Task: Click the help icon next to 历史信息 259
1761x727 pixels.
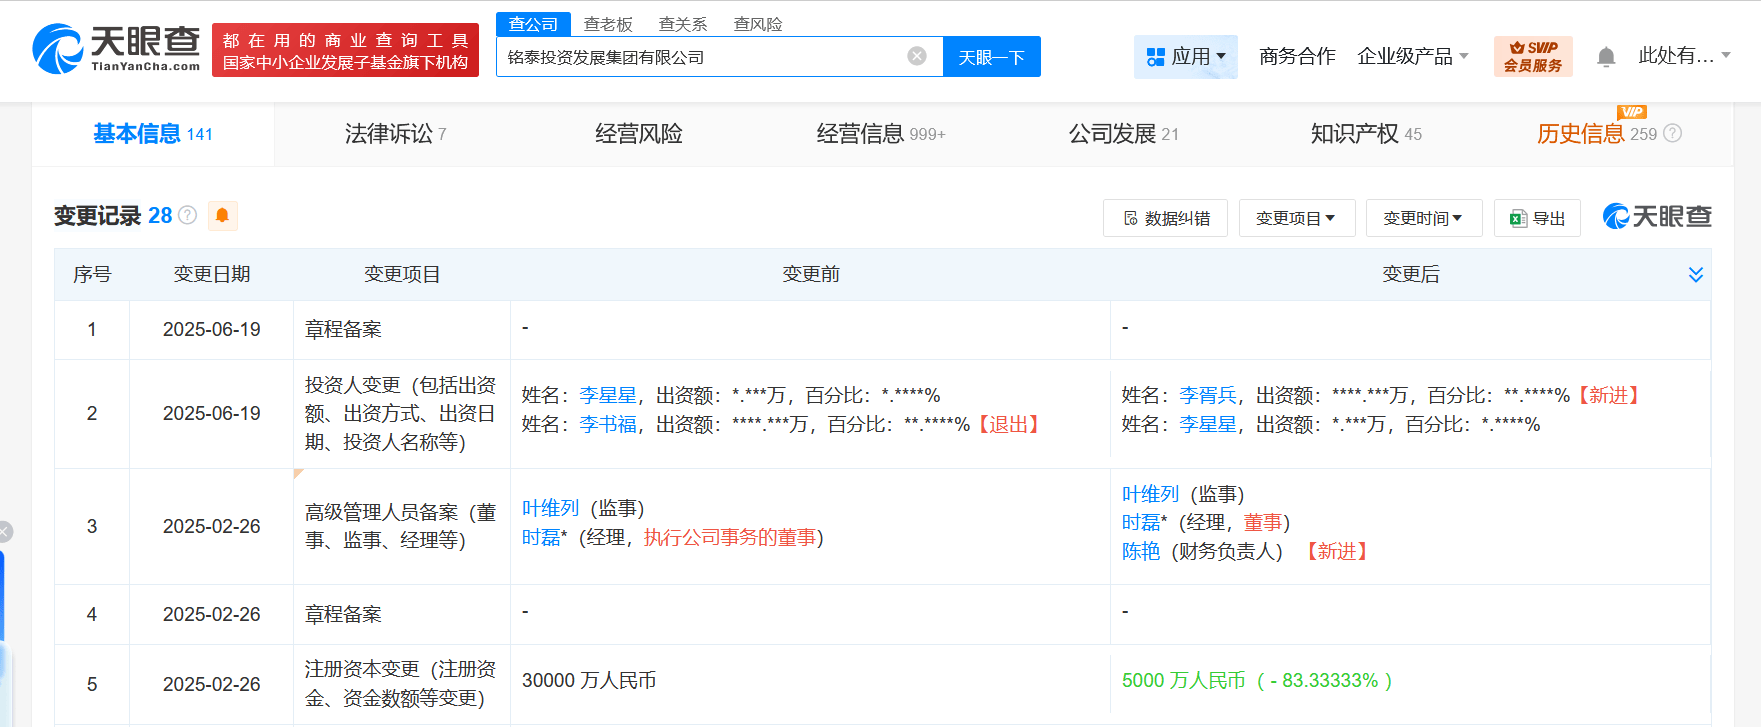Action: (x=1673, y=133)
